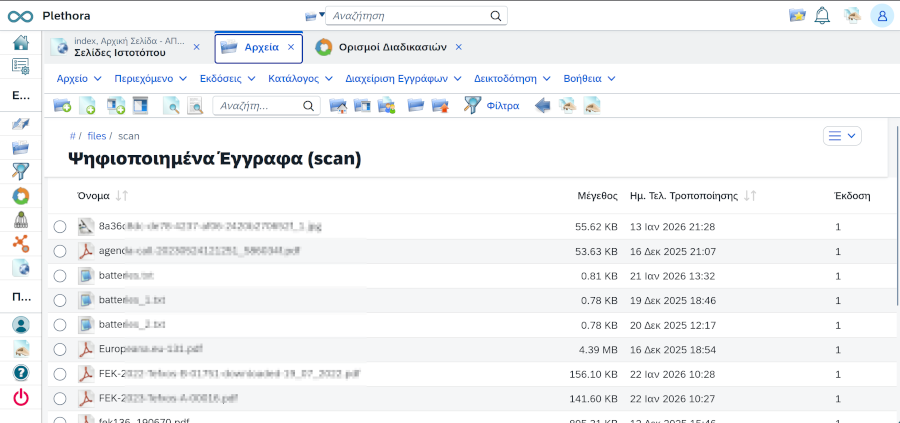Viewport: 900px width, 423px height.
Task: Click the # root breadcrumb link
Action: 73,136
